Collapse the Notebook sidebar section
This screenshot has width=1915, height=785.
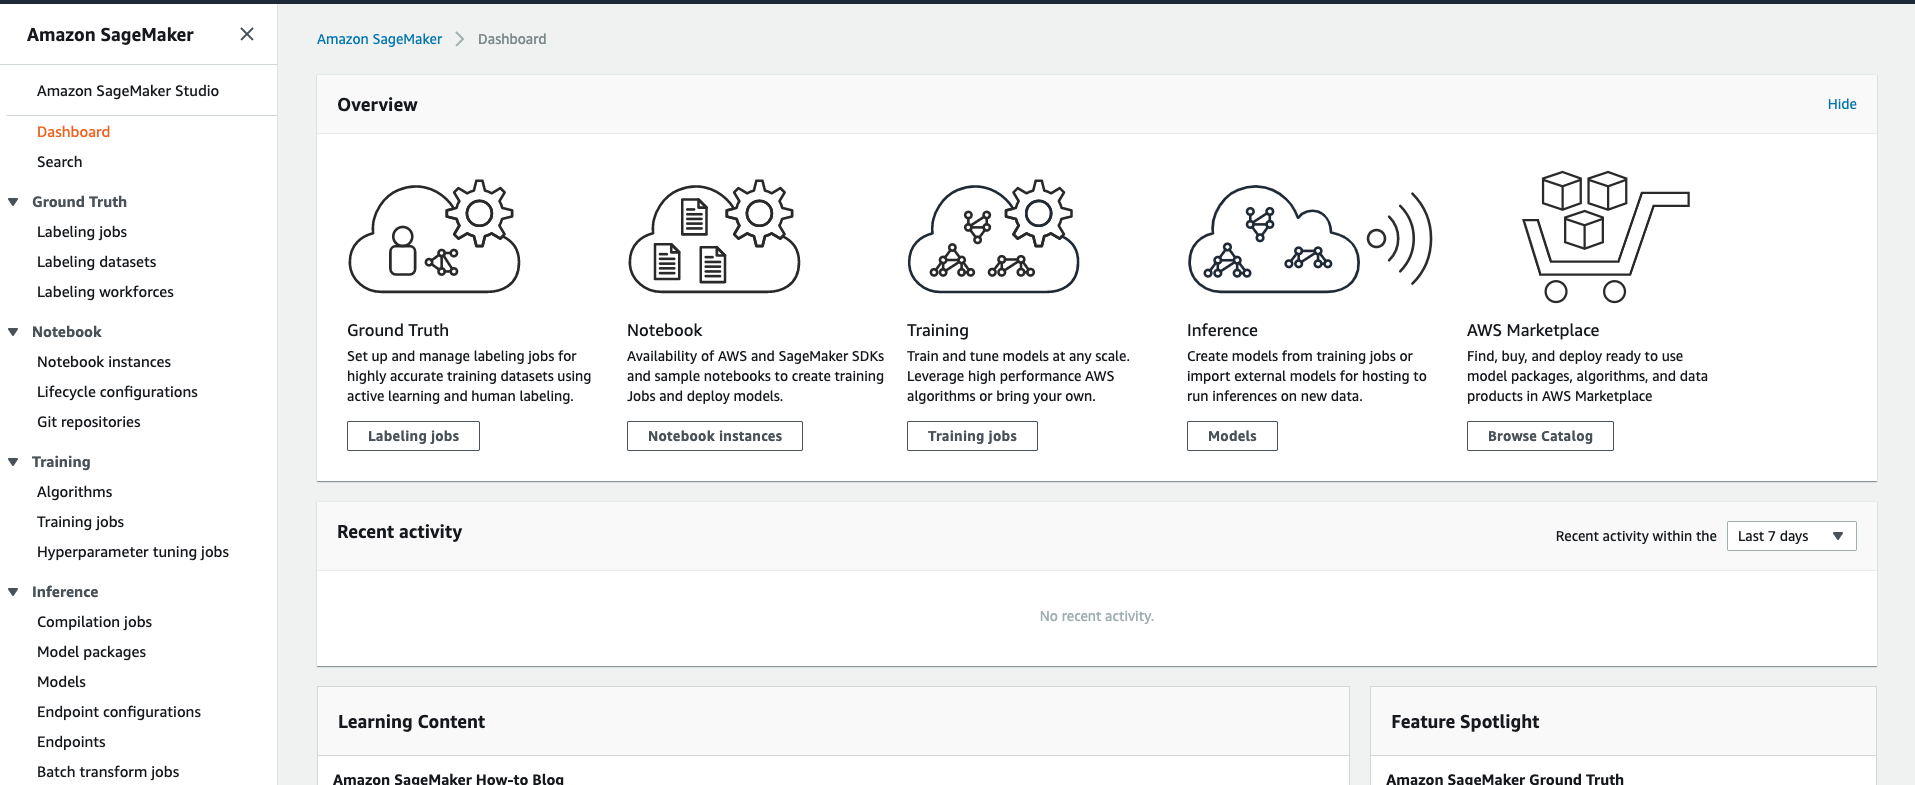pyautogui.click(x=13, y=332)
